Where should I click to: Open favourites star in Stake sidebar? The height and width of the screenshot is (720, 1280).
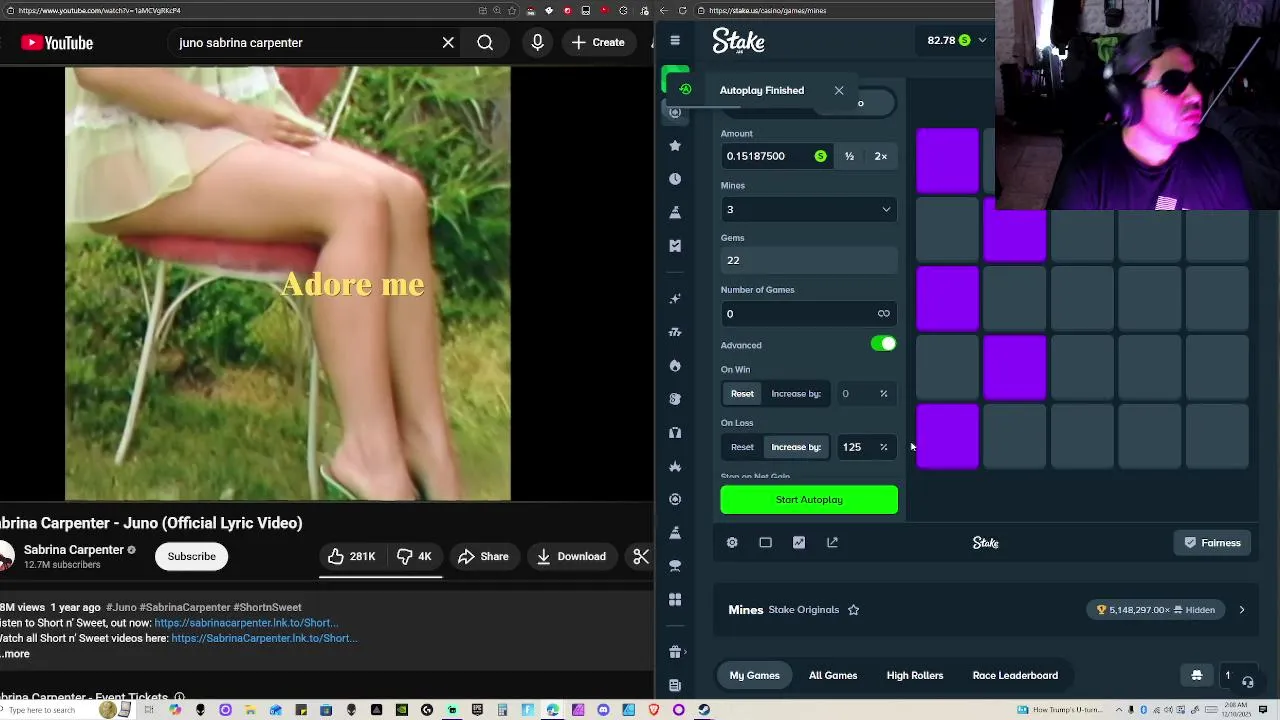point(675,146)
